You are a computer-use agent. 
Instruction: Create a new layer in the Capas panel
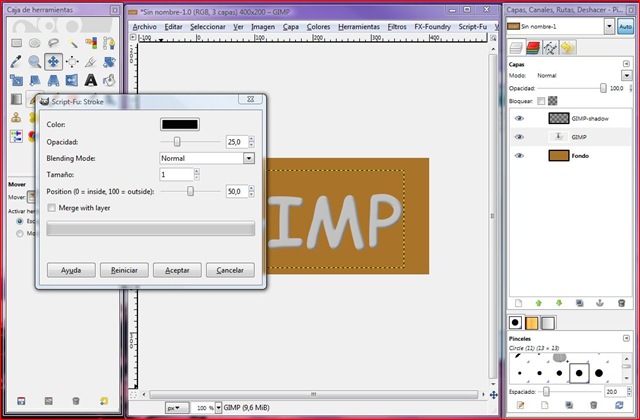coord(518,303)
